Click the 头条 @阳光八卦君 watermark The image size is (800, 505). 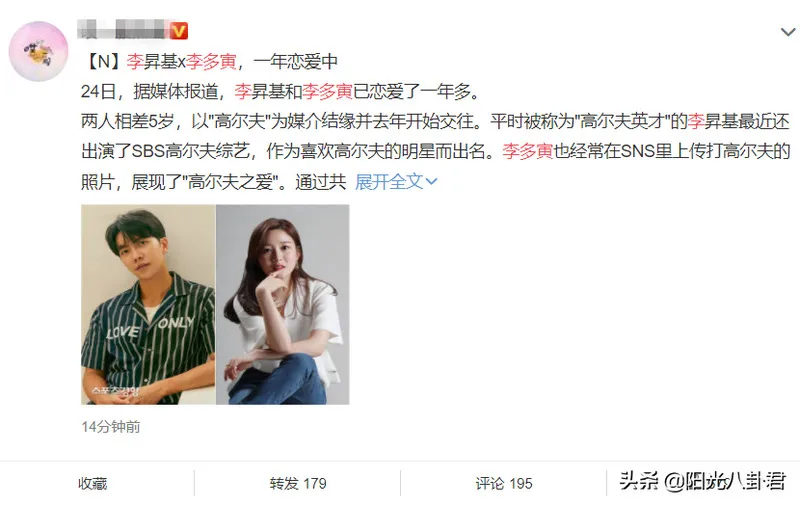[702, 482]
